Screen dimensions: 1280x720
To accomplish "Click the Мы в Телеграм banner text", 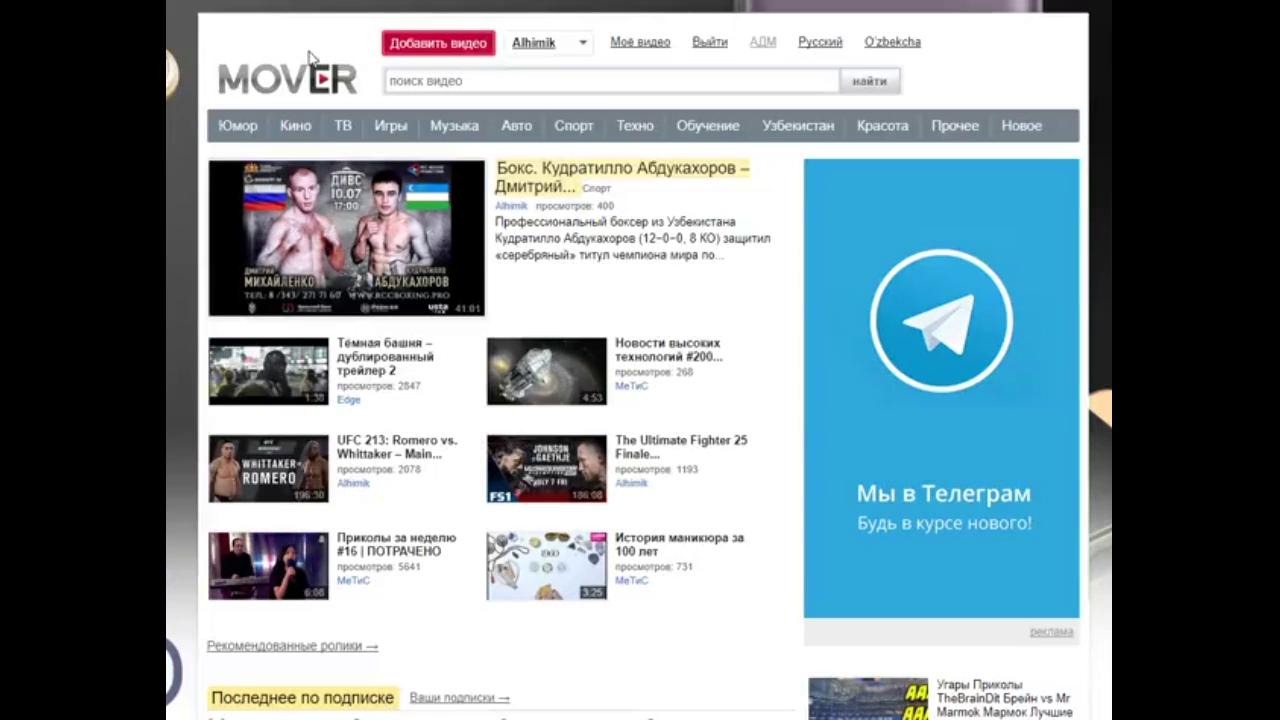I will (x=943, y=493).
